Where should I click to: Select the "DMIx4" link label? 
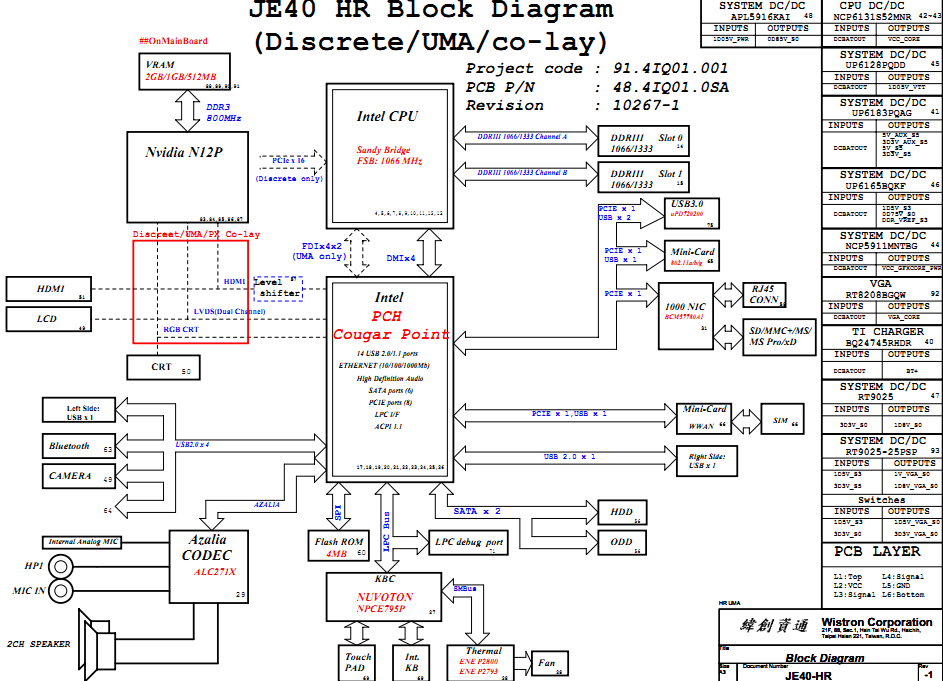(401, 258)
